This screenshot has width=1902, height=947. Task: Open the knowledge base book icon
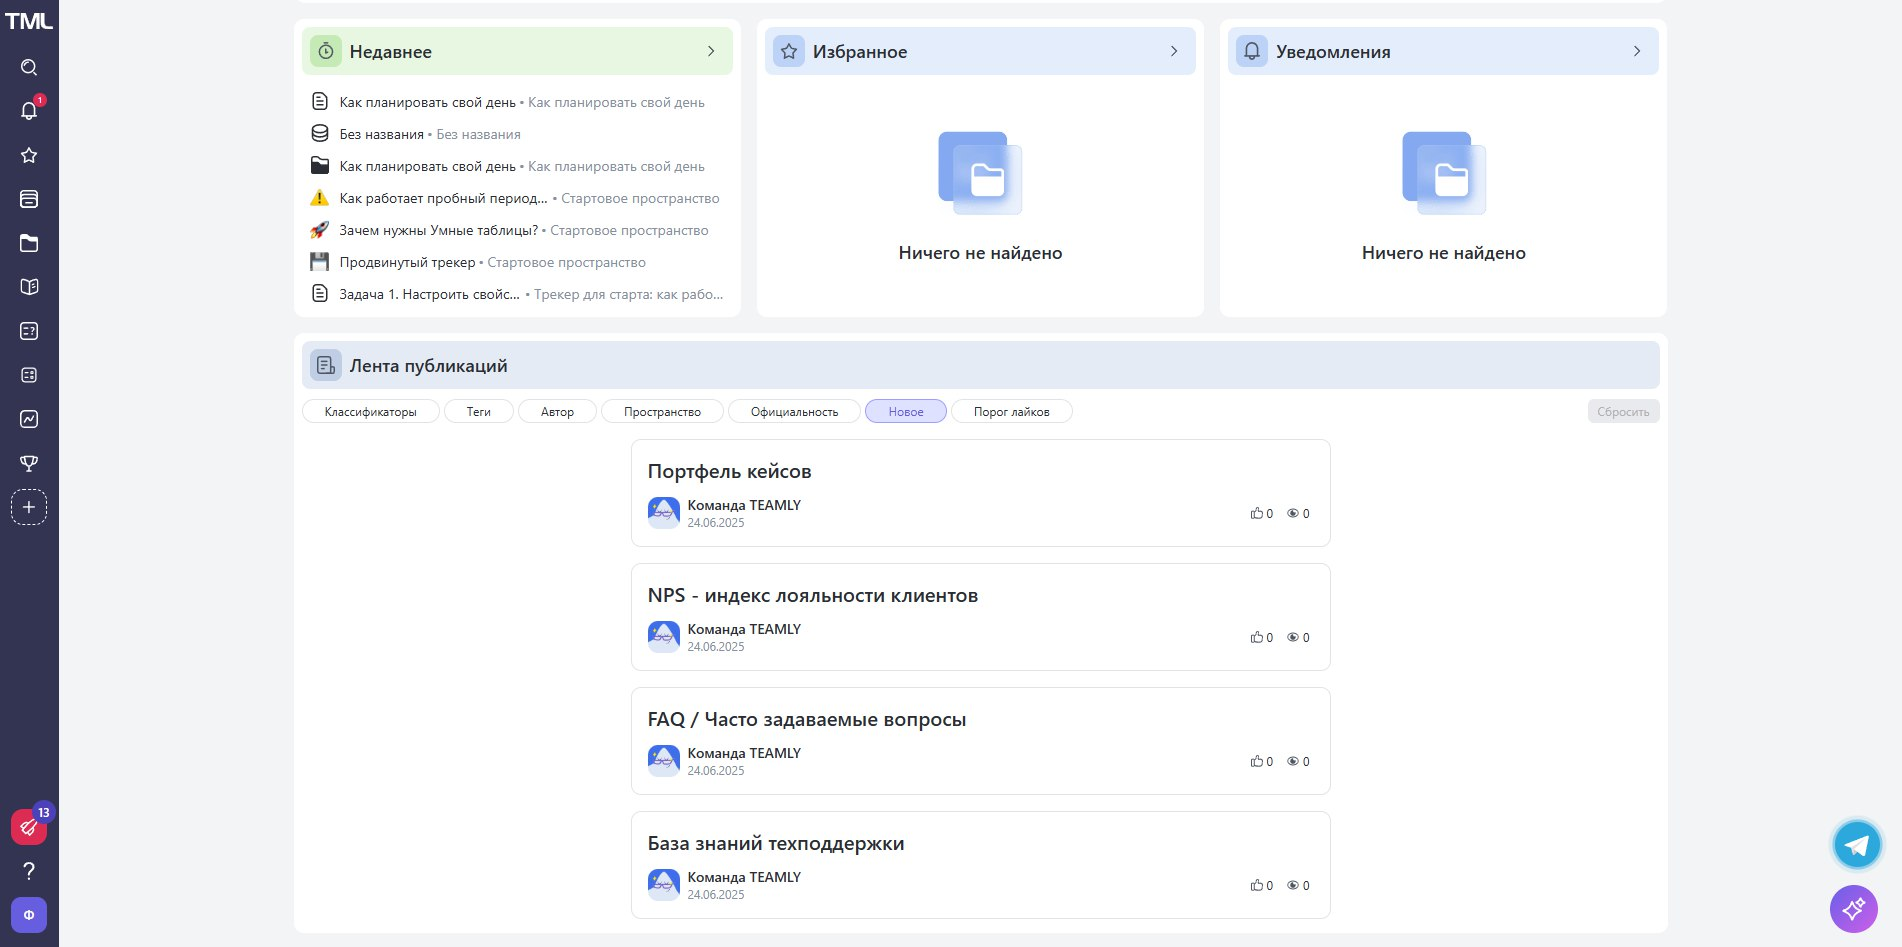click(29, 286)
